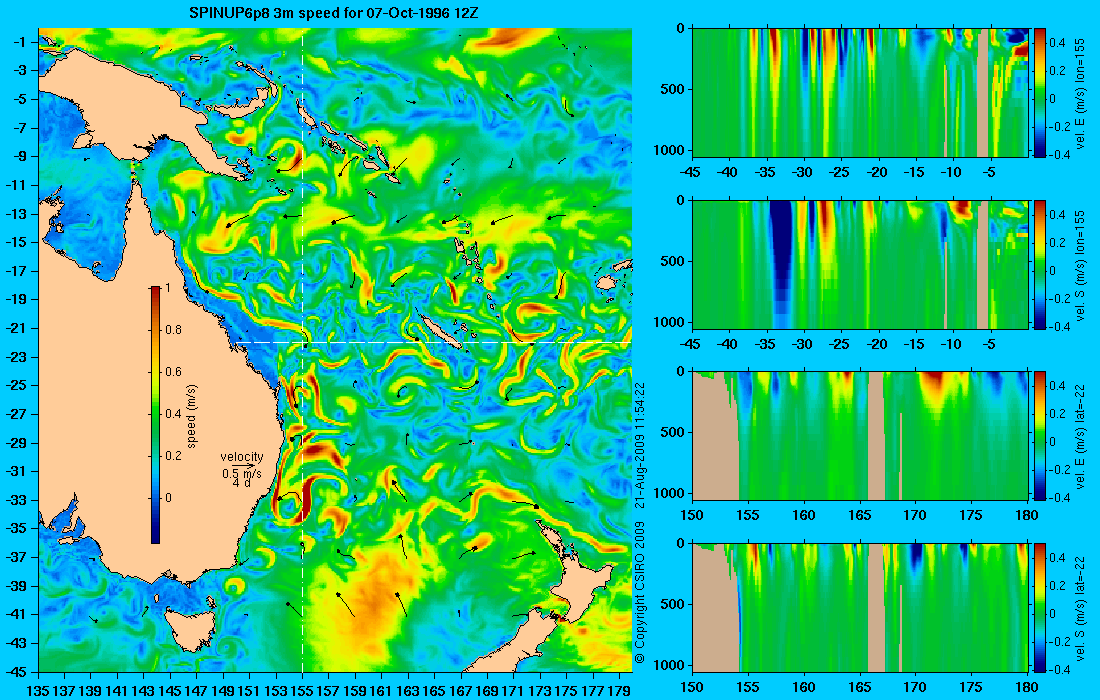Click longitude tick "135" on the main map axis
The image size is (1100, 700).
(37, 691)
